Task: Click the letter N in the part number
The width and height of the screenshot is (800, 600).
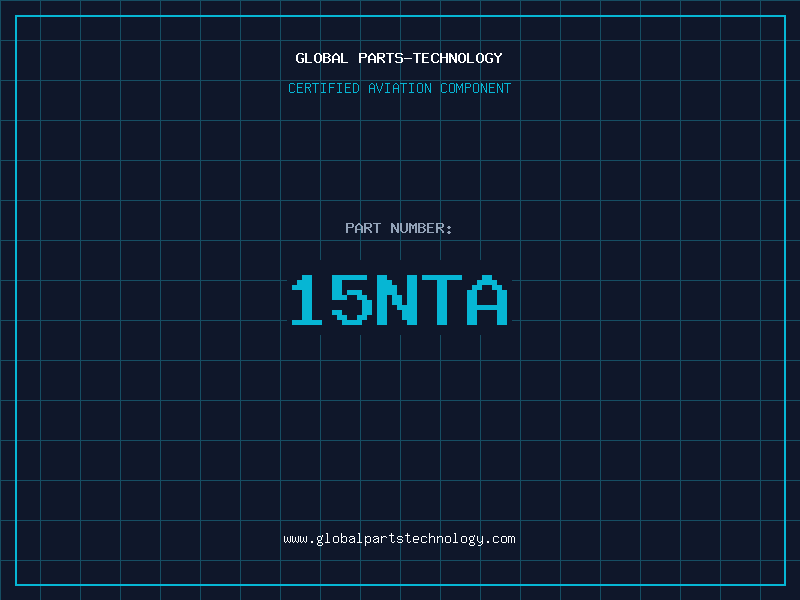Action: pos(397,300)
